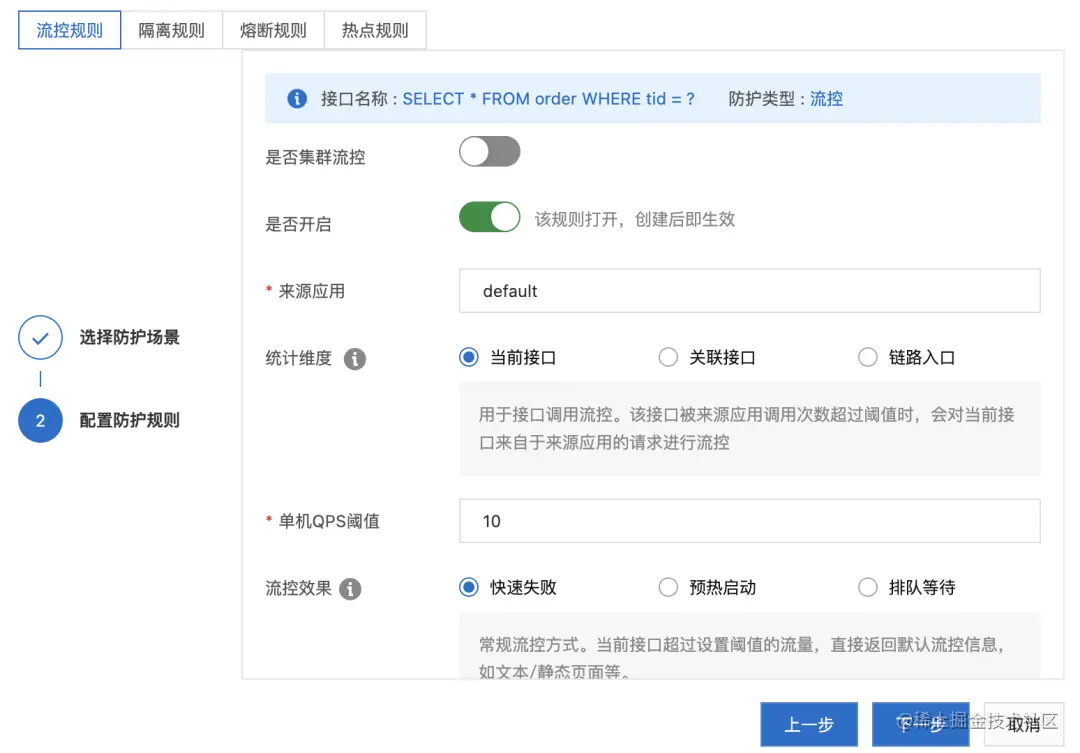Click the 下一步 button

click(x=920, y=724)
